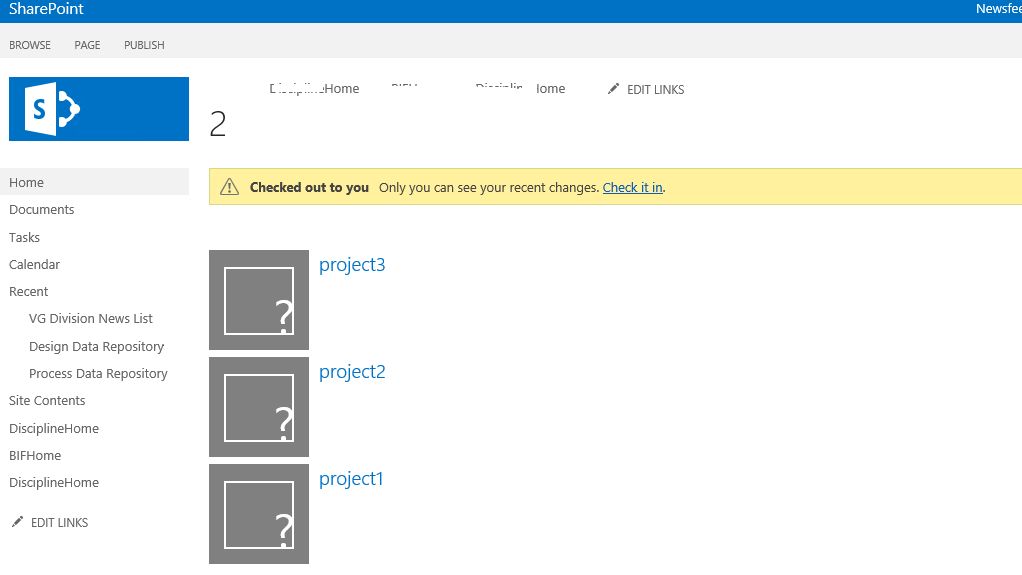Open the DisciplineHome link above BIFHome in the sidebar
Screen dimensions: 1022x575
coord(54,428)
